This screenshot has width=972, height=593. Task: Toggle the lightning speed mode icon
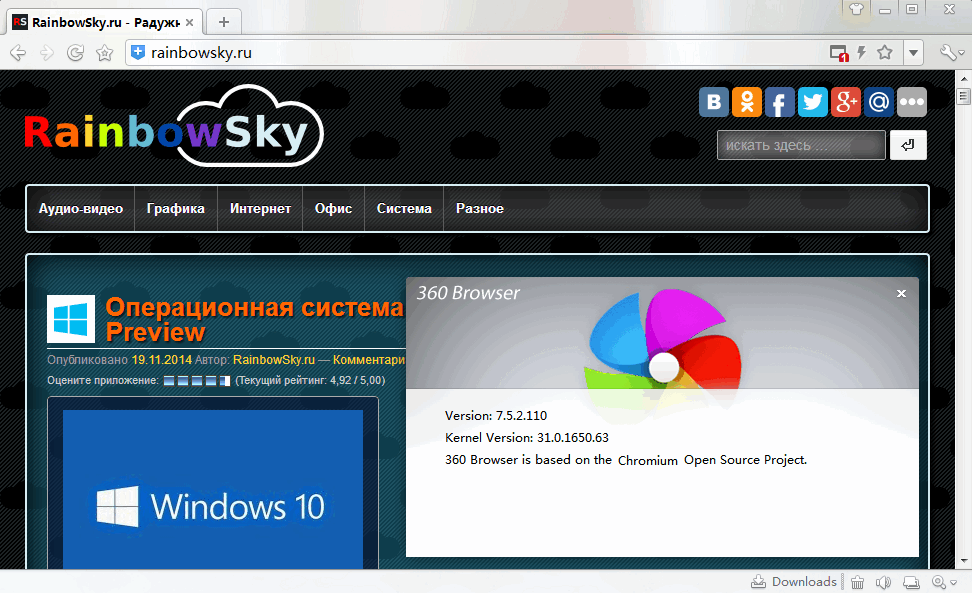point(862,53)
